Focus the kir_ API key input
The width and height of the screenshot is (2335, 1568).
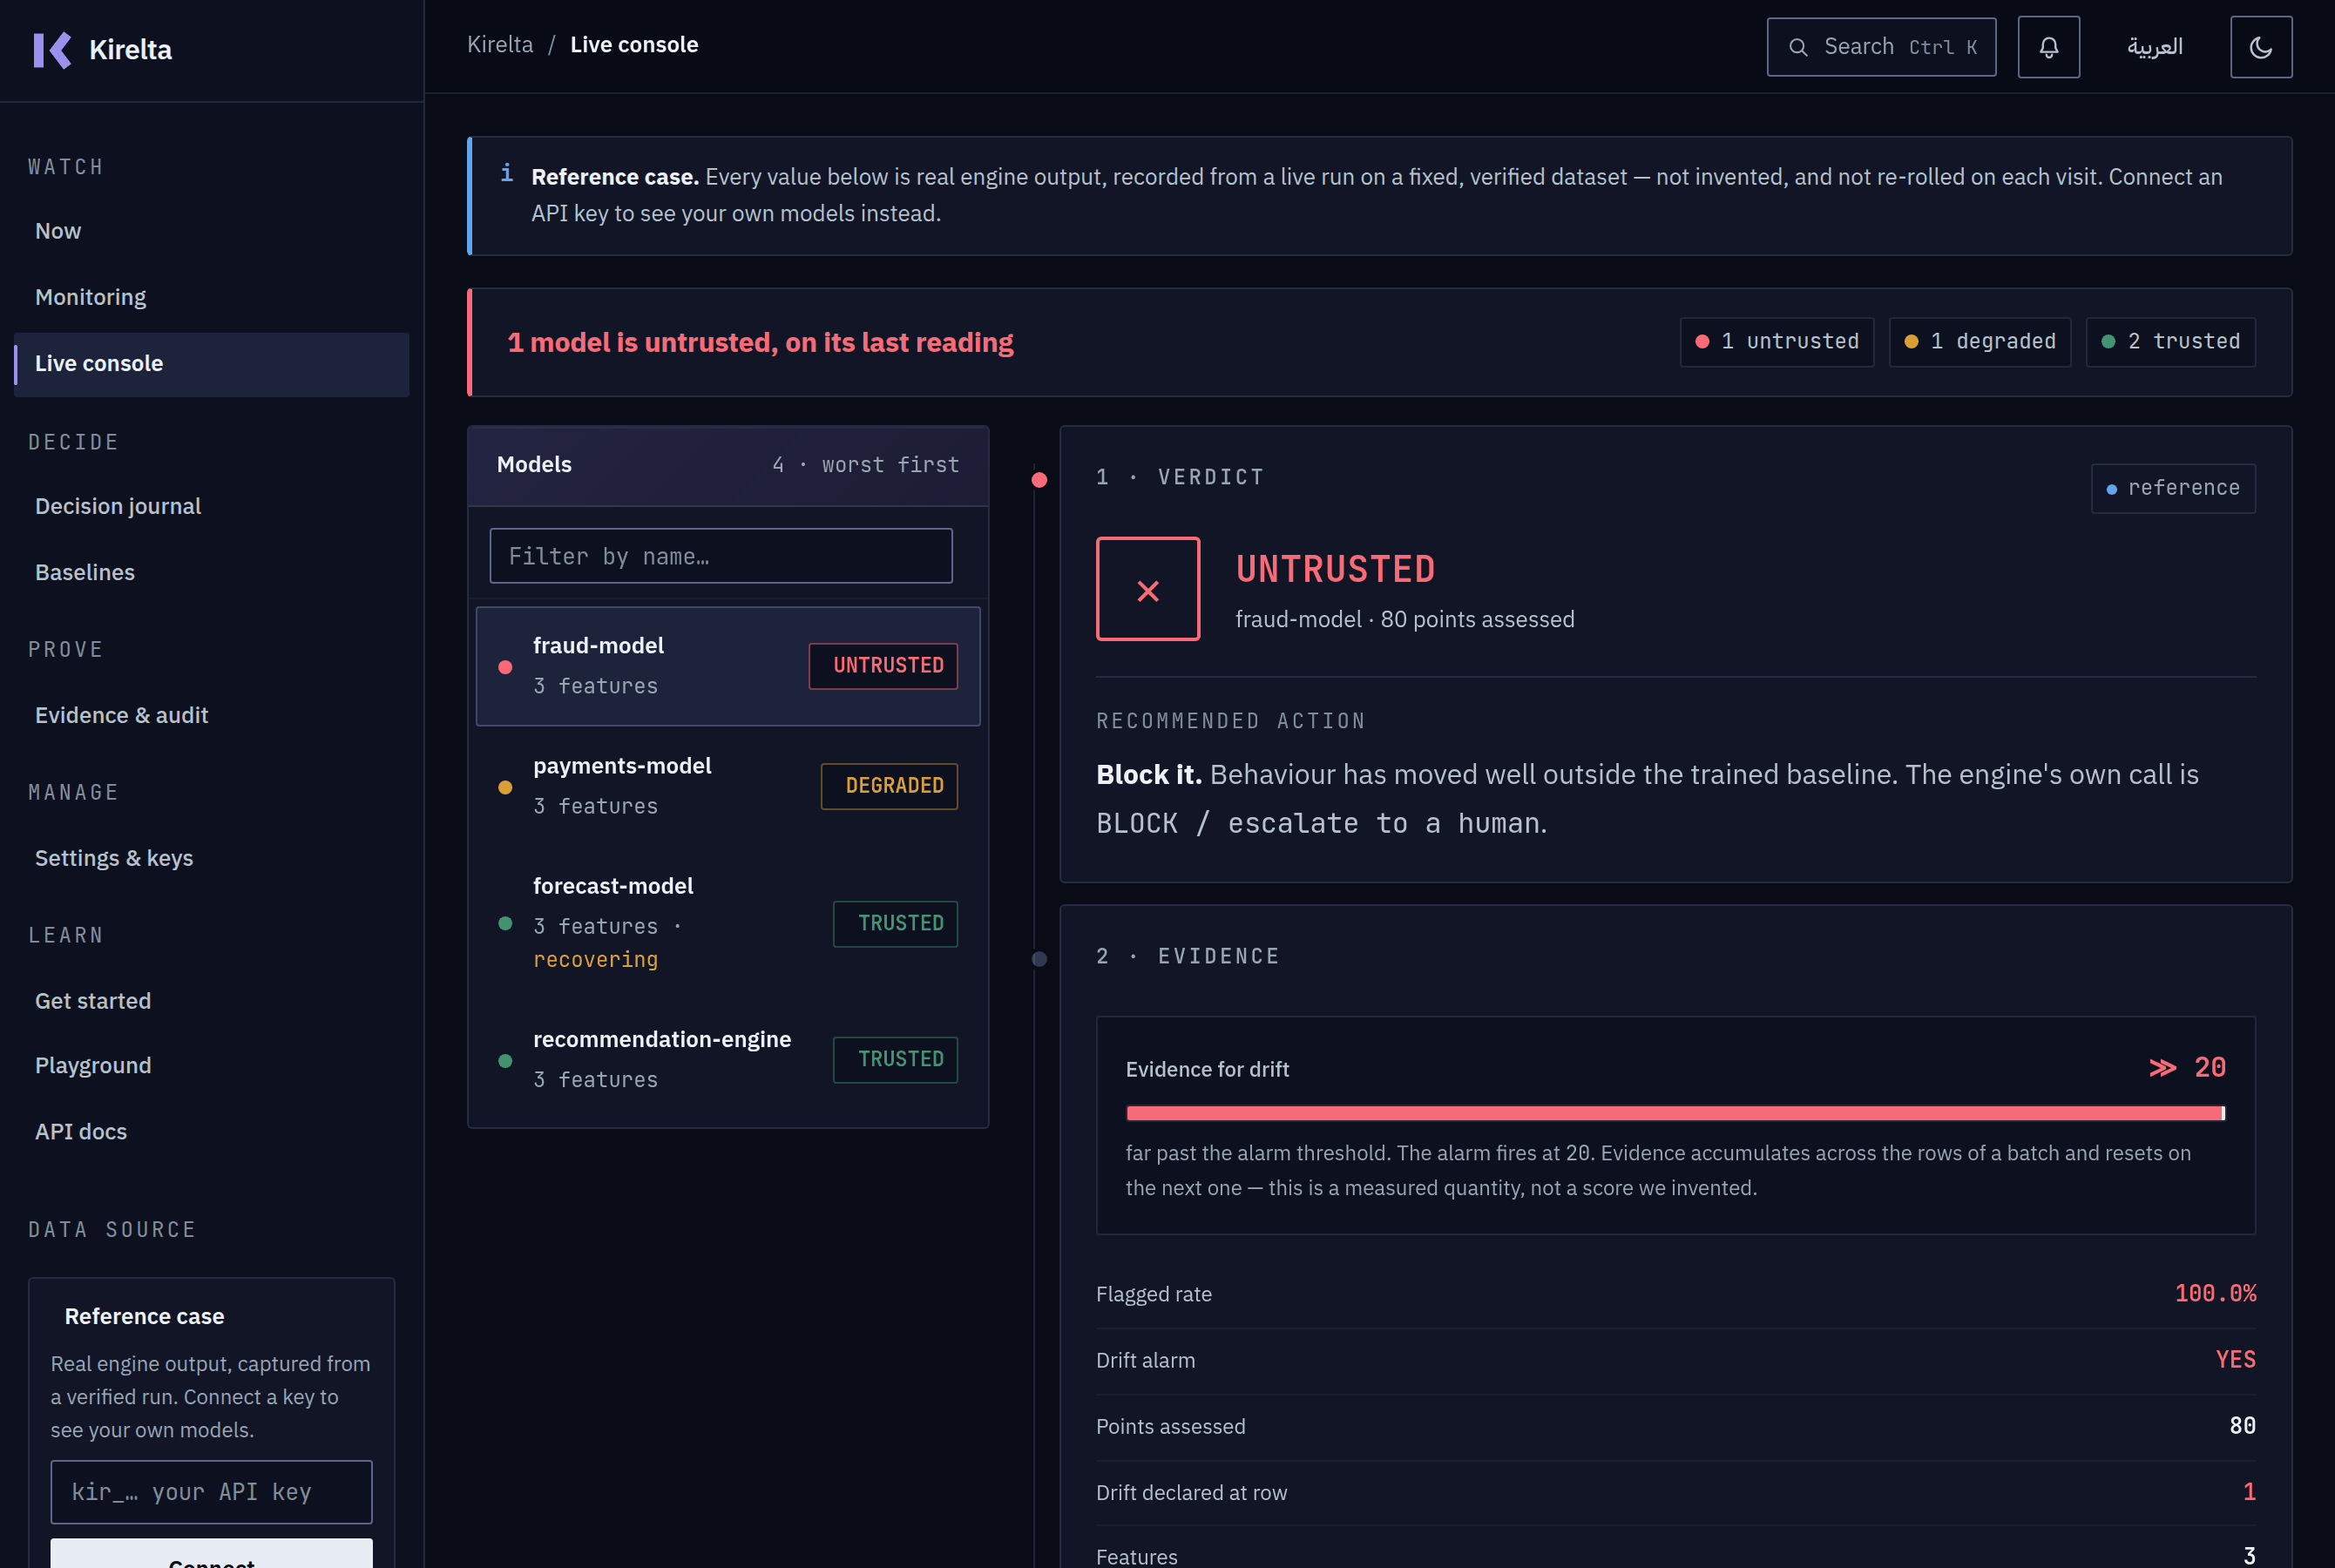click(211, 1492)
